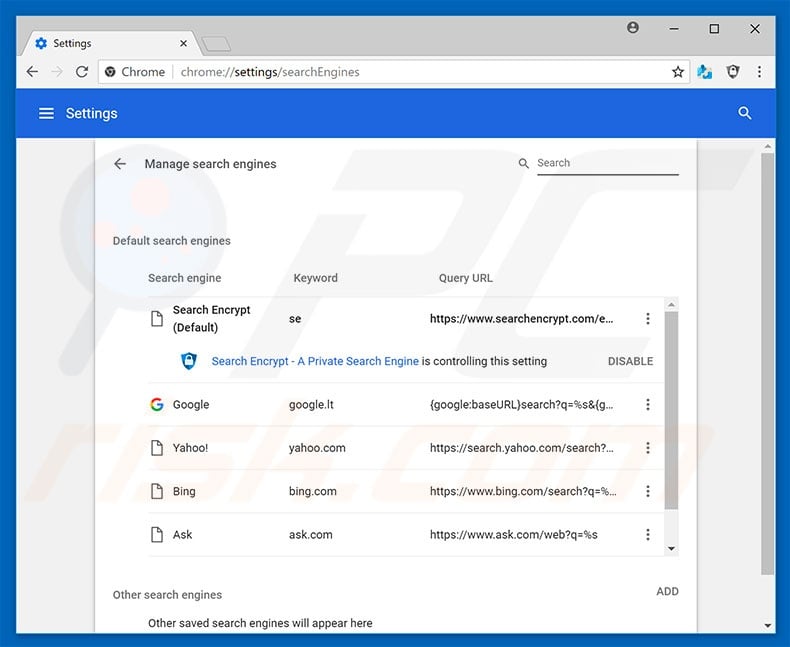This screenshot has height=647, width=790.
Task: Click ADD for other search engines
Action: click(667, 592)
